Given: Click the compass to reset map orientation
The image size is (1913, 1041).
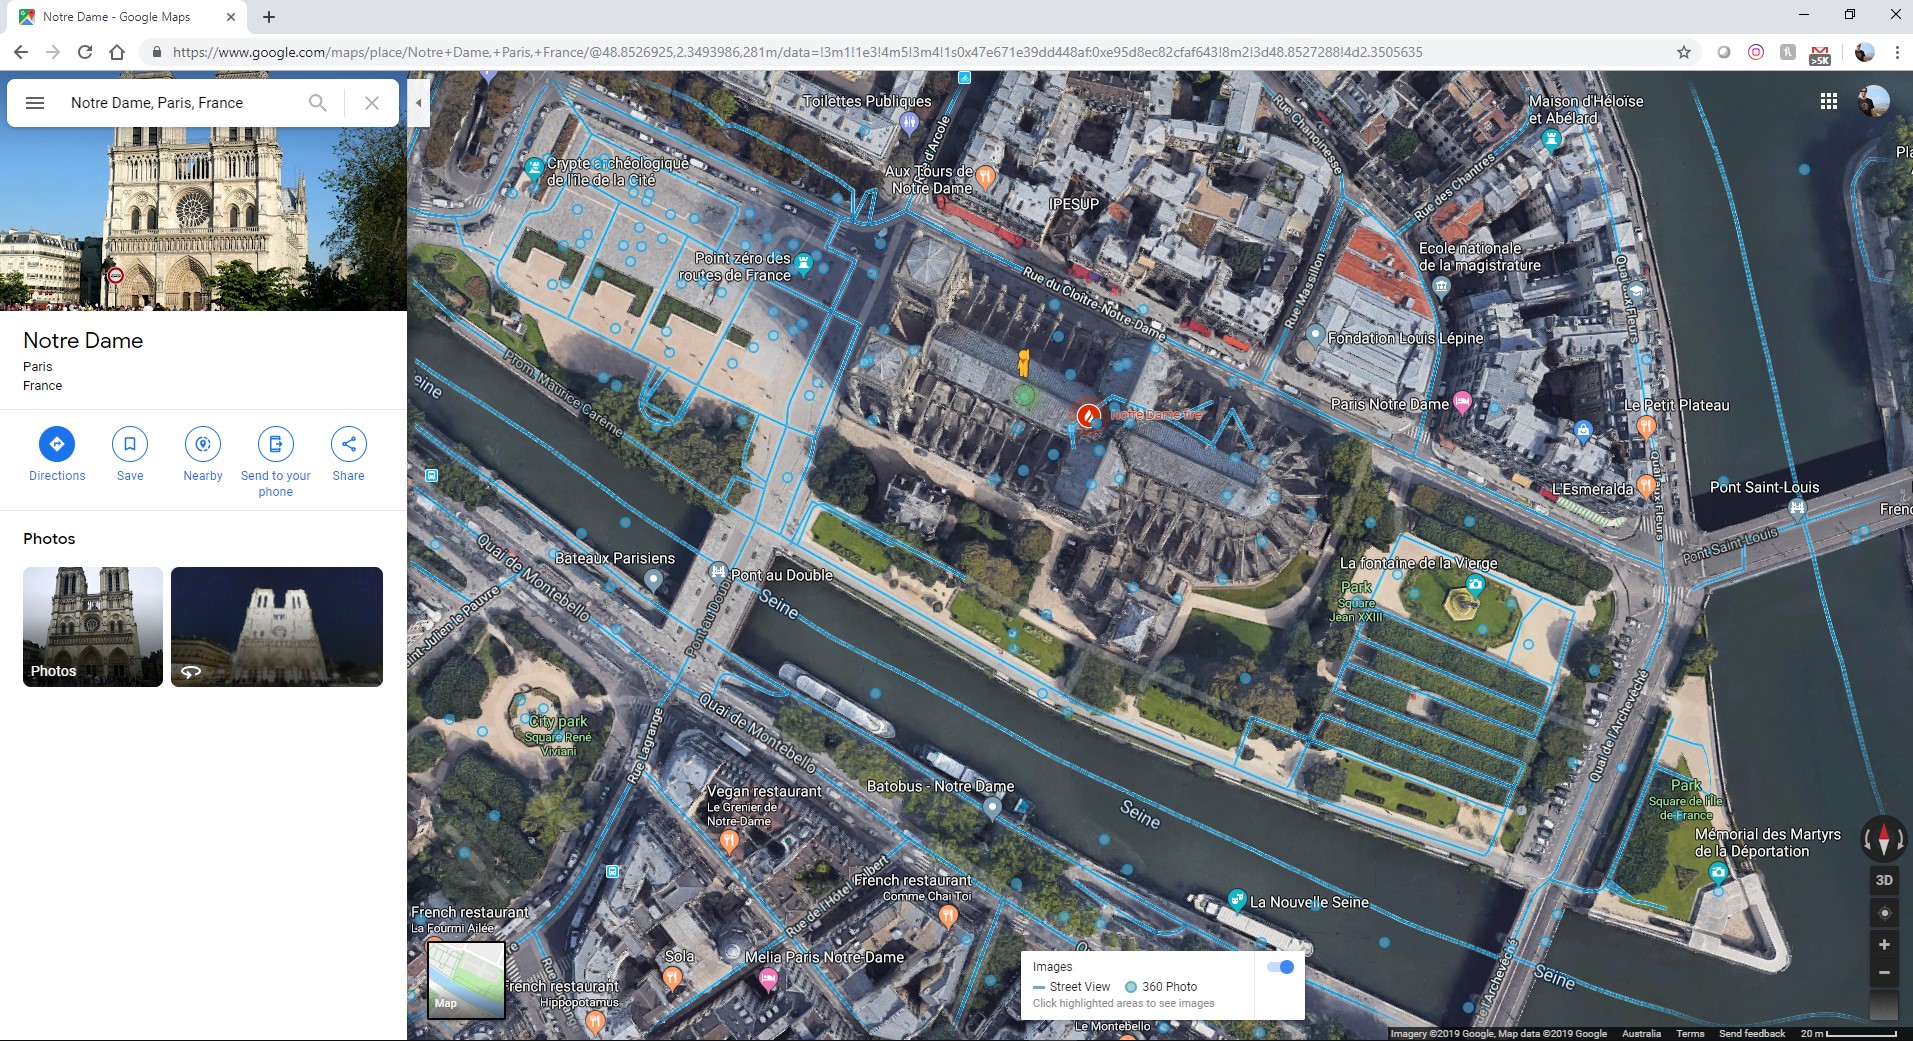Looking at the screenshot, I should point(1883,840).
